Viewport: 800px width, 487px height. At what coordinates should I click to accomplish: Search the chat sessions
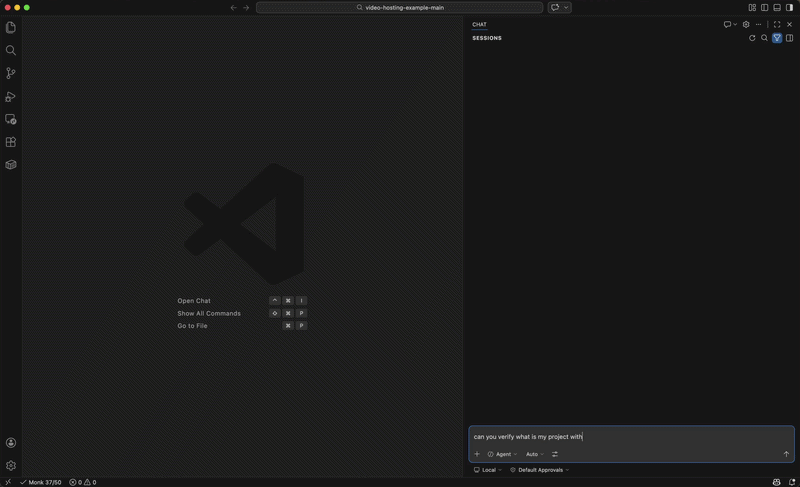764,38
